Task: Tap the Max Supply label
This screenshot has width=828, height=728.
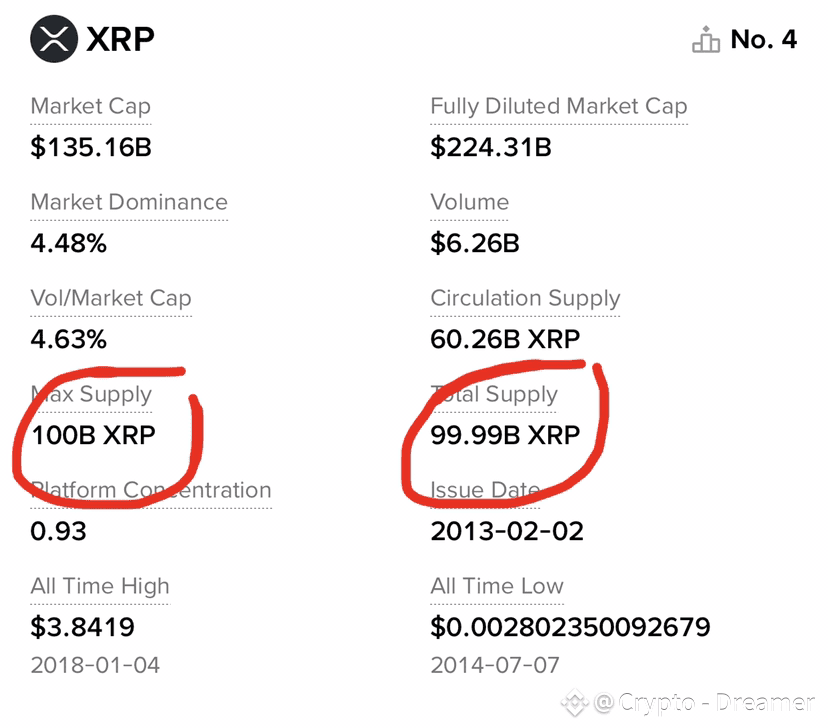Action: 91,395
